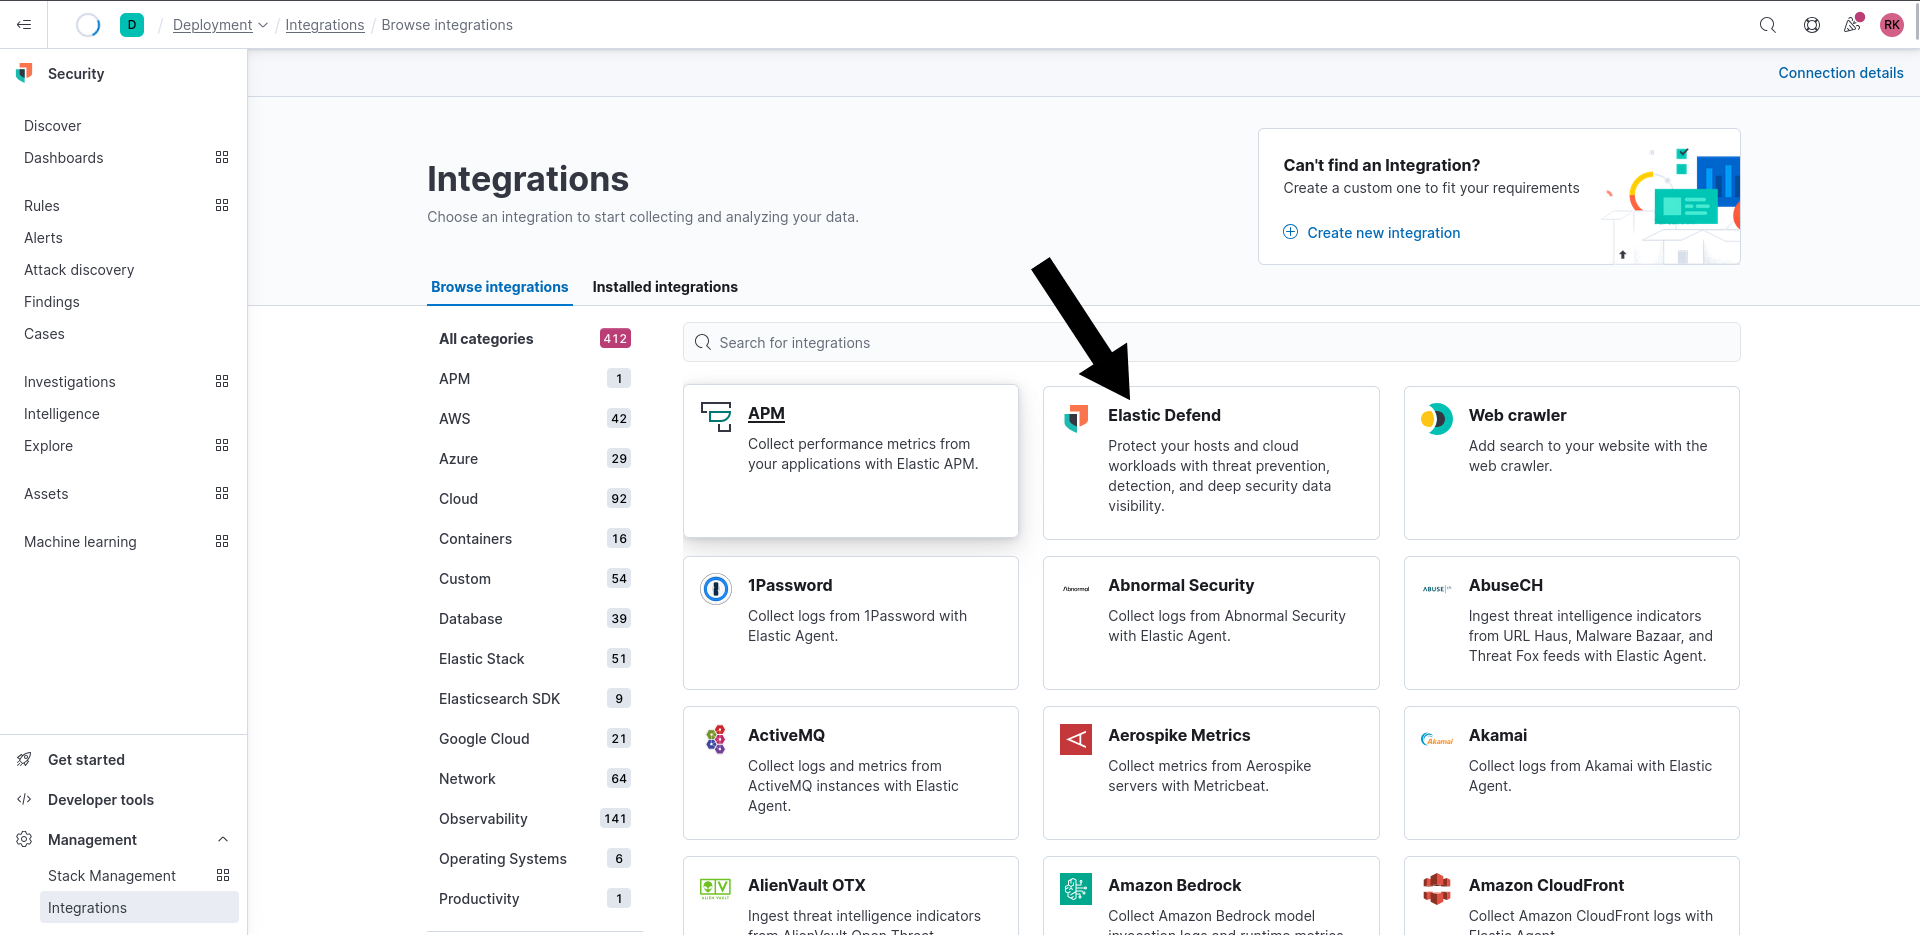Click the Web crawler logo icon

pyautogui.click(x=1436, y=418)
